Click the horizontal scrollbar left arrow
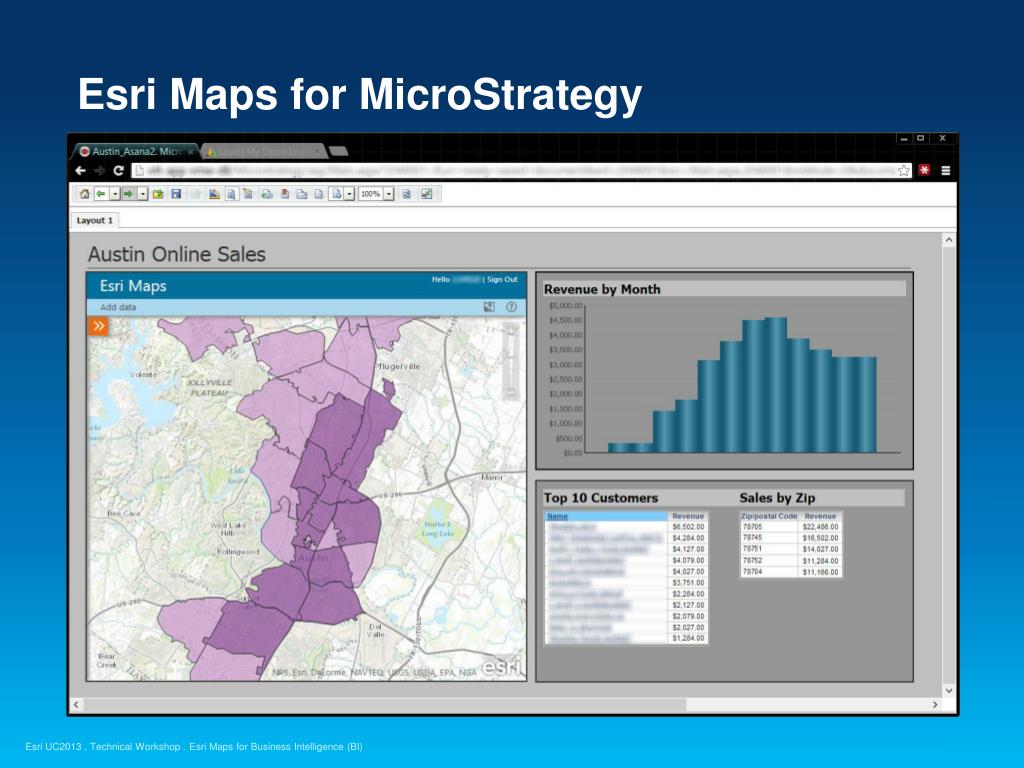Screen dimensions: 1024x768 coord(76,705)
